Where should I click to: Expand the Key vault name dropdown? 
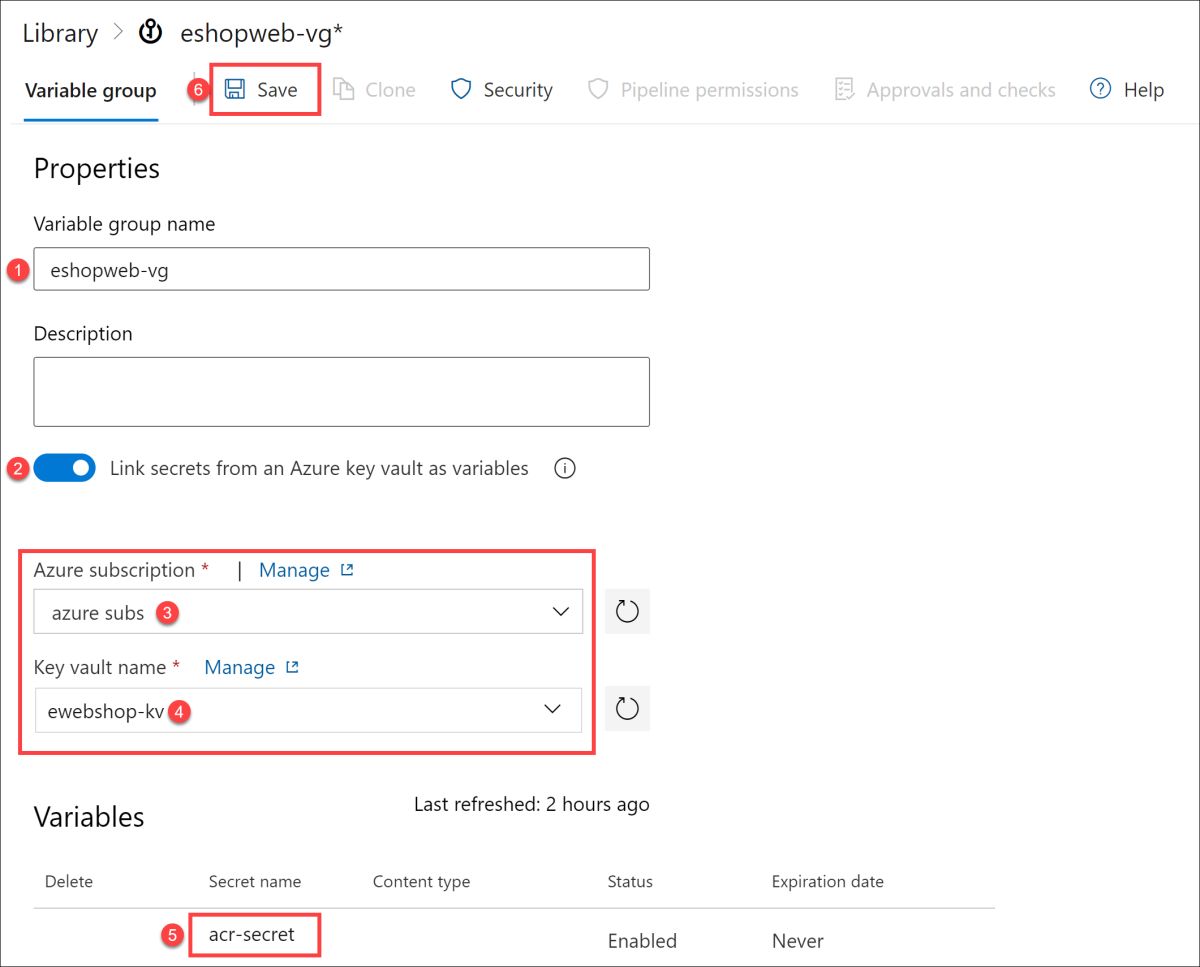[x=308, y=709]
